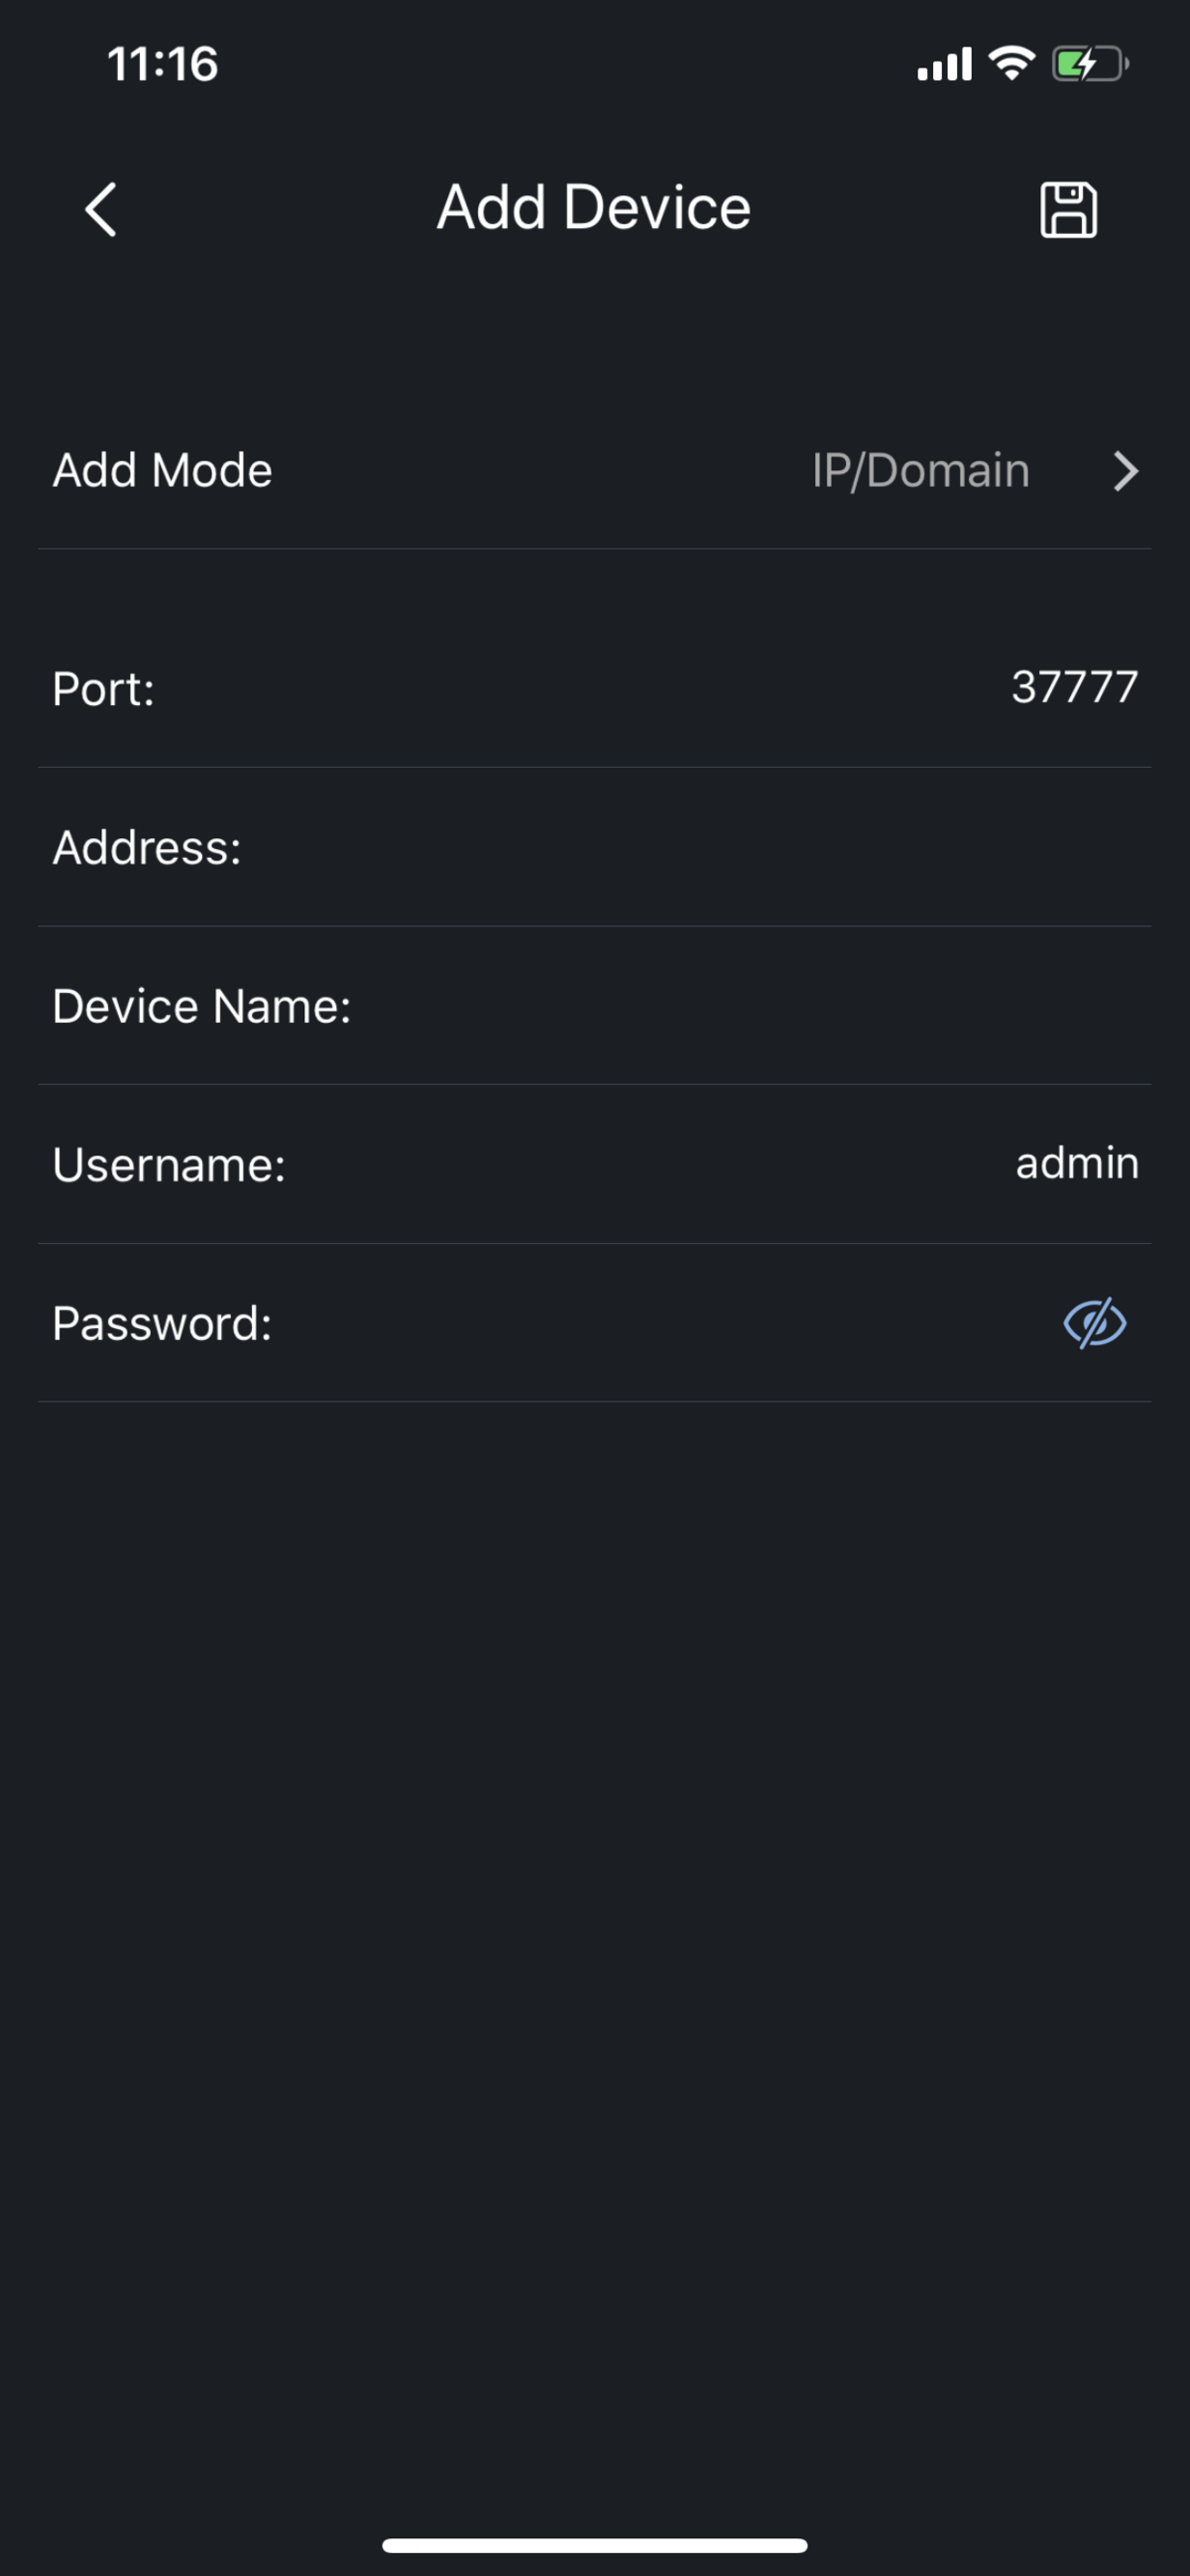The image size is (1190, 2576).
Task: Edit the admin username value
Action: (1076, 1163)
